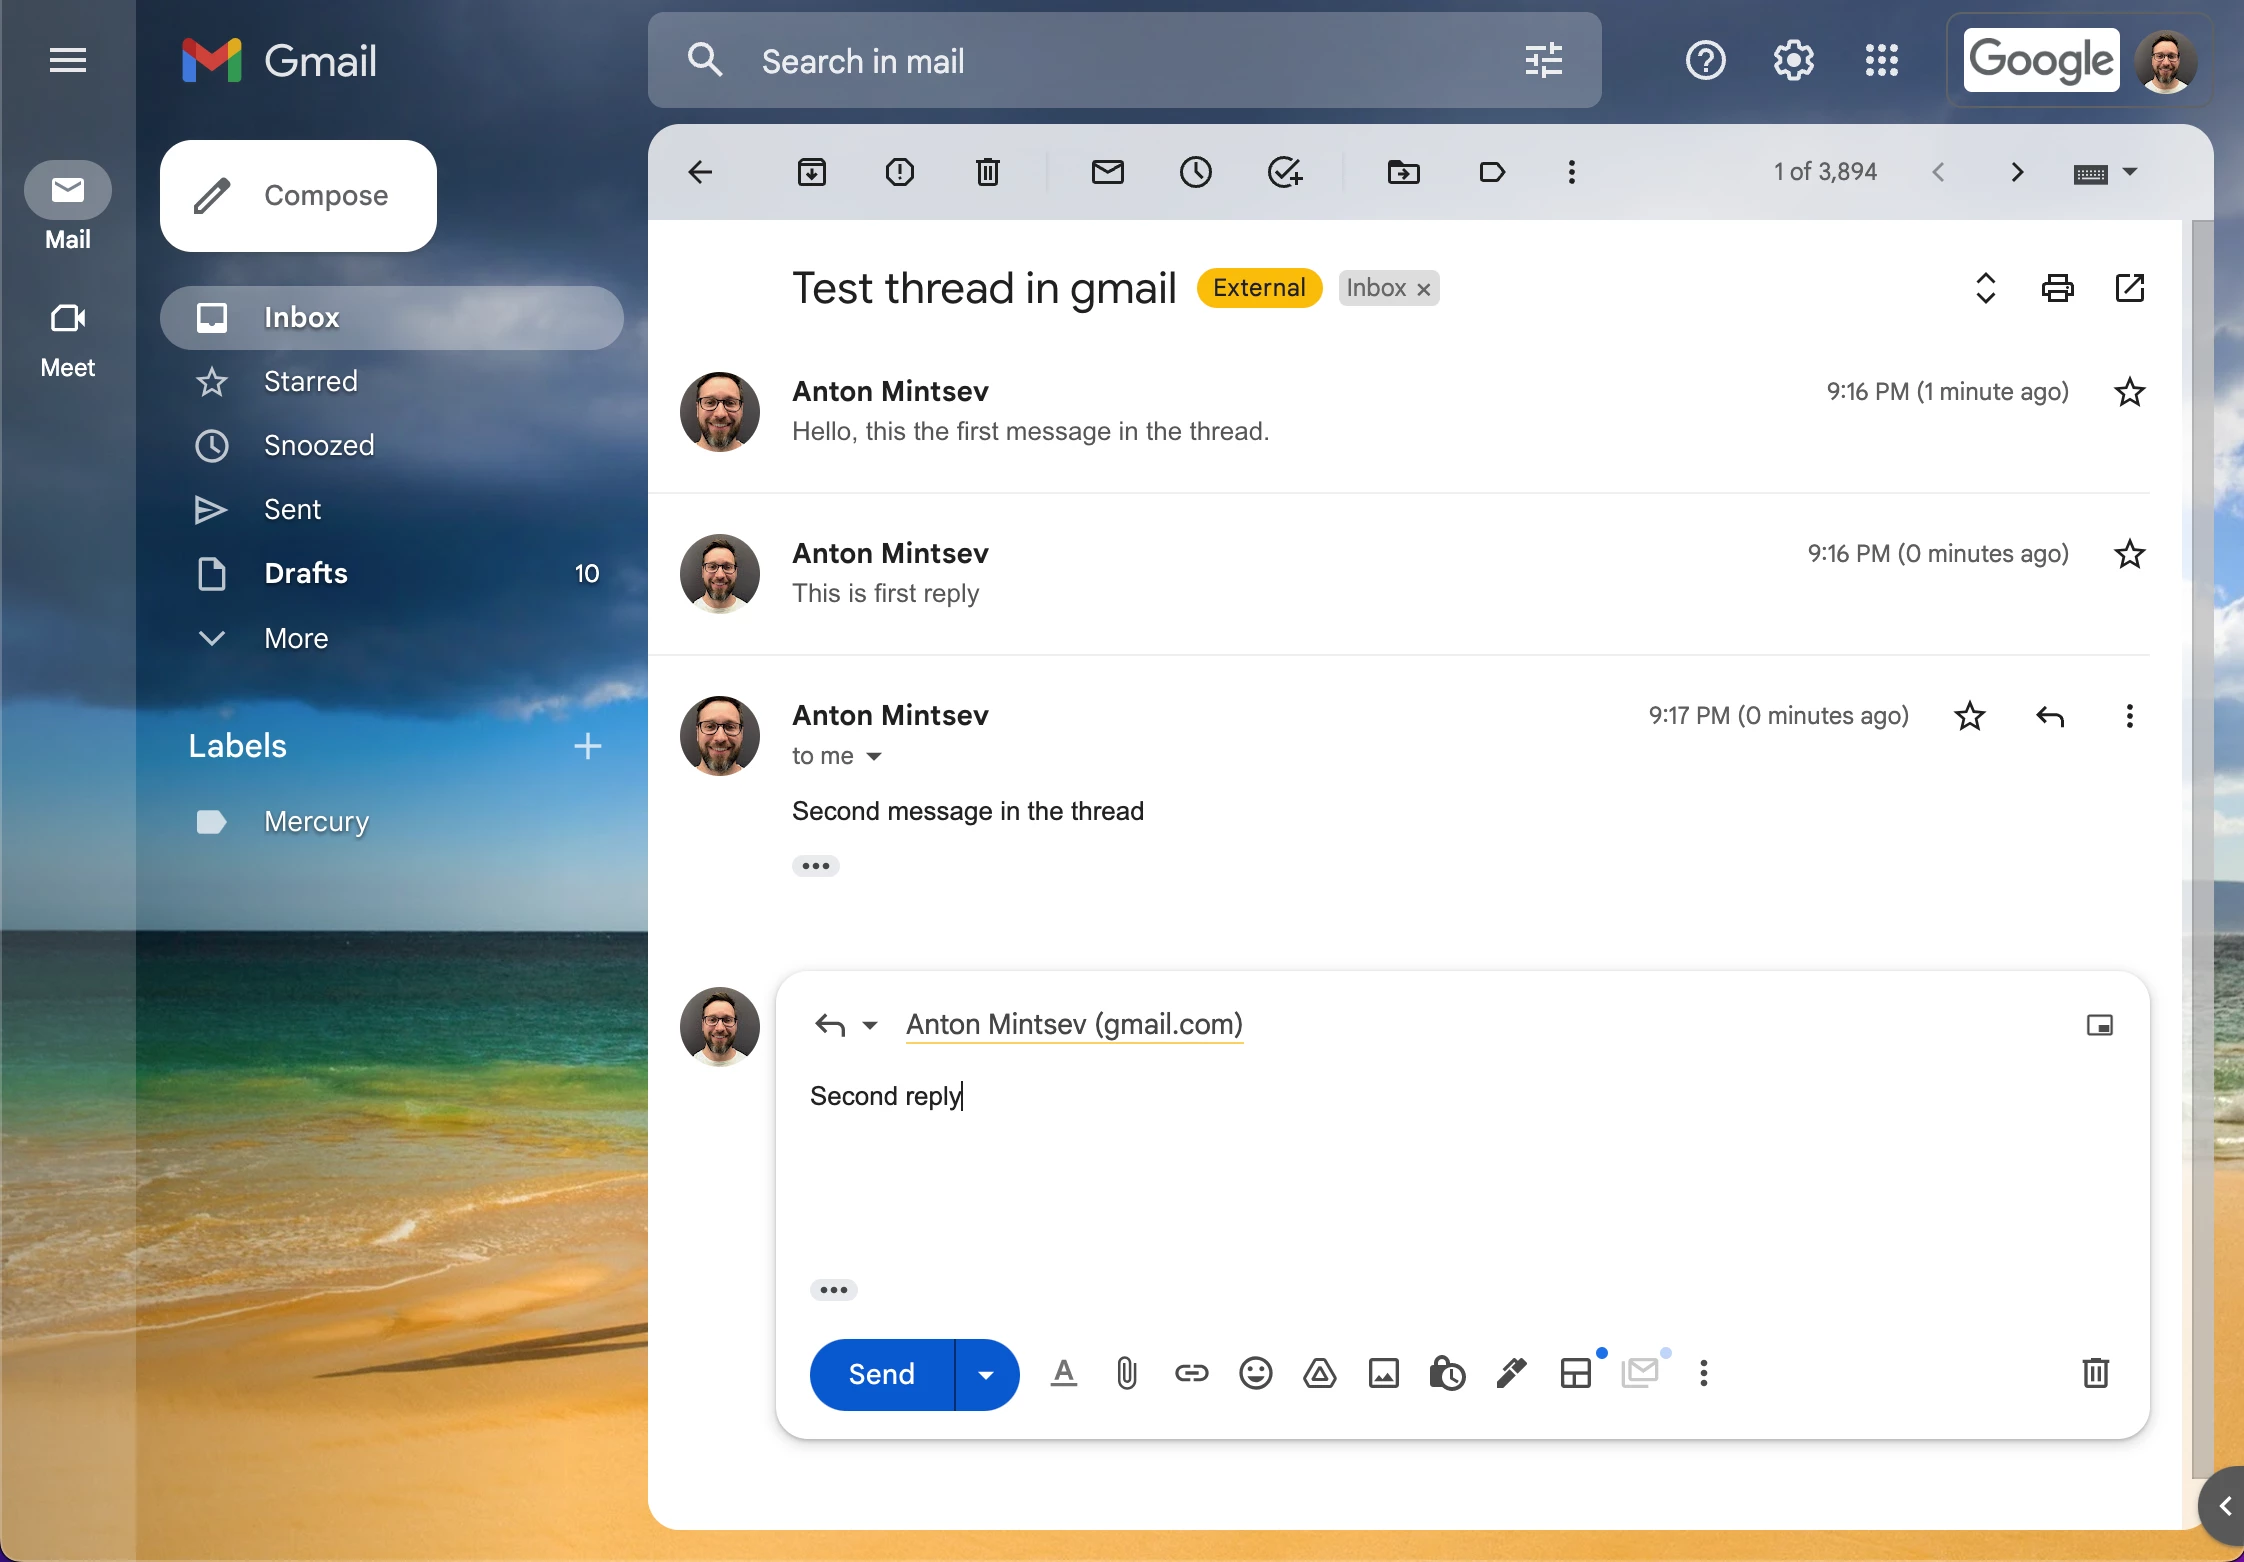Expand More in the left sidebar
The height and width of the screenshot is (1562, 2244).
pos(296,638)
